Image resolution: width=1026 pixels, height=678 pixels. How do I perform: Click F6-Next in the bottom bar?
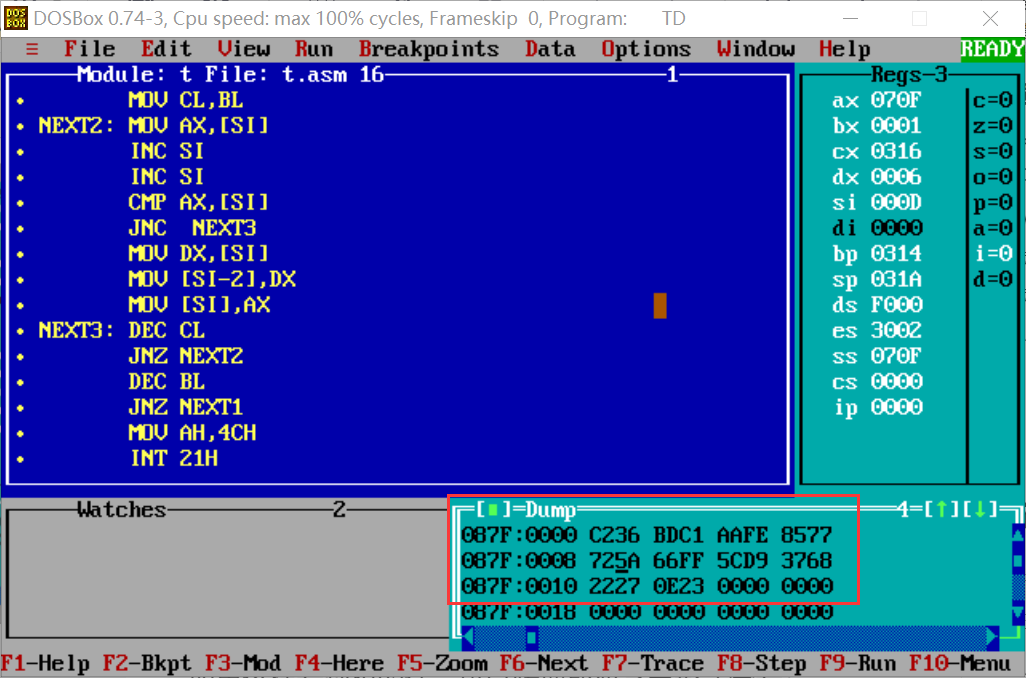tap(544, 664)
